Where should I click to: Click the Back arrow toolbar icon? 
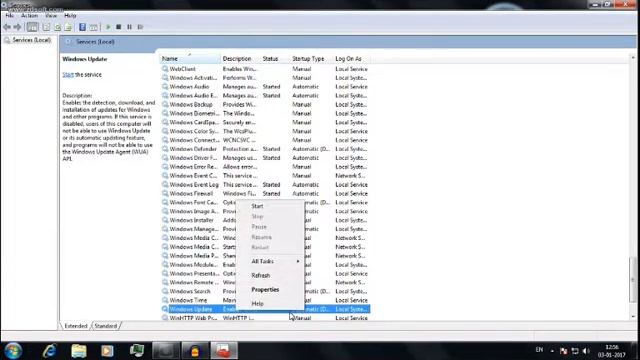coord(7,27)
